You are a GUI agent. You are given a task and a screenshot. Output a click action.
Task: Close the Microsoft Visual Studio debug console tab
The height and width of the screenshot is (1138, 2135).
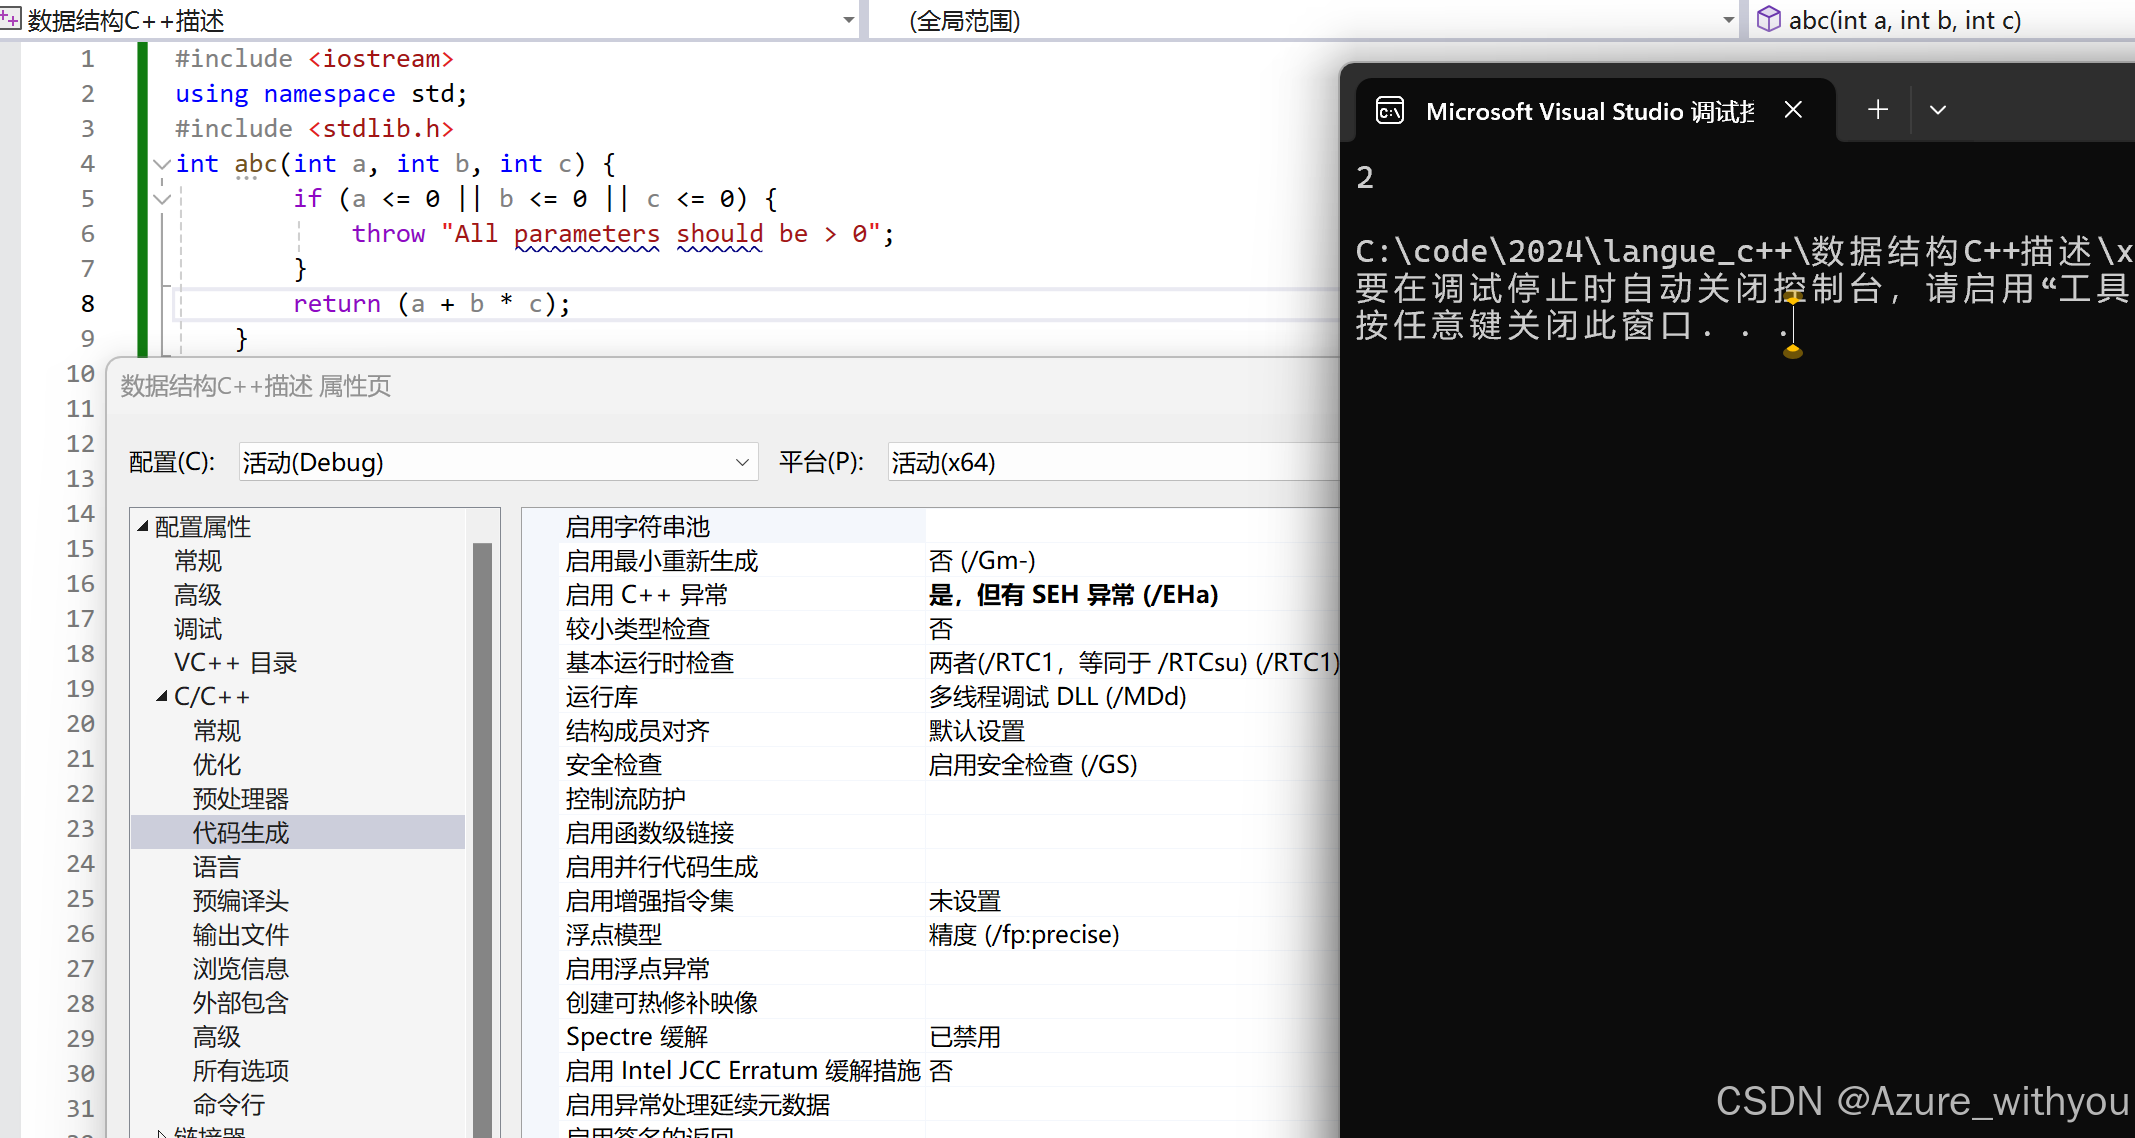click(x=1793, y=110)
